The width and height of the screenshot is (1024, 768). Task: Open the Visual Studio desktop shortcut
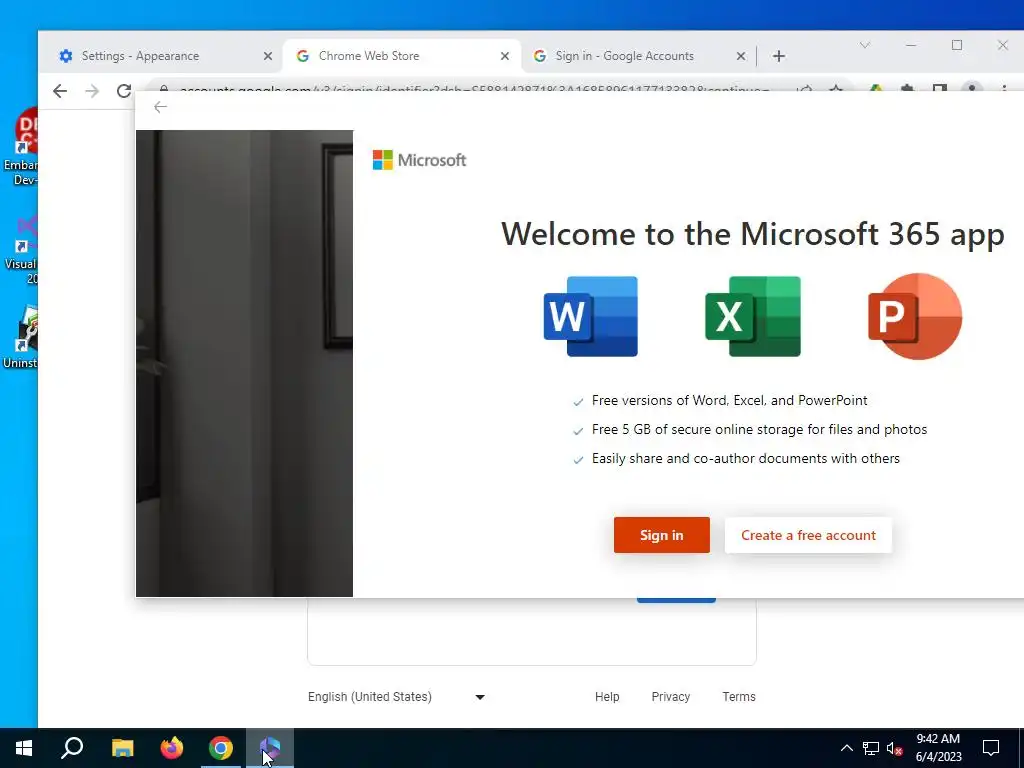pos(21,249)
